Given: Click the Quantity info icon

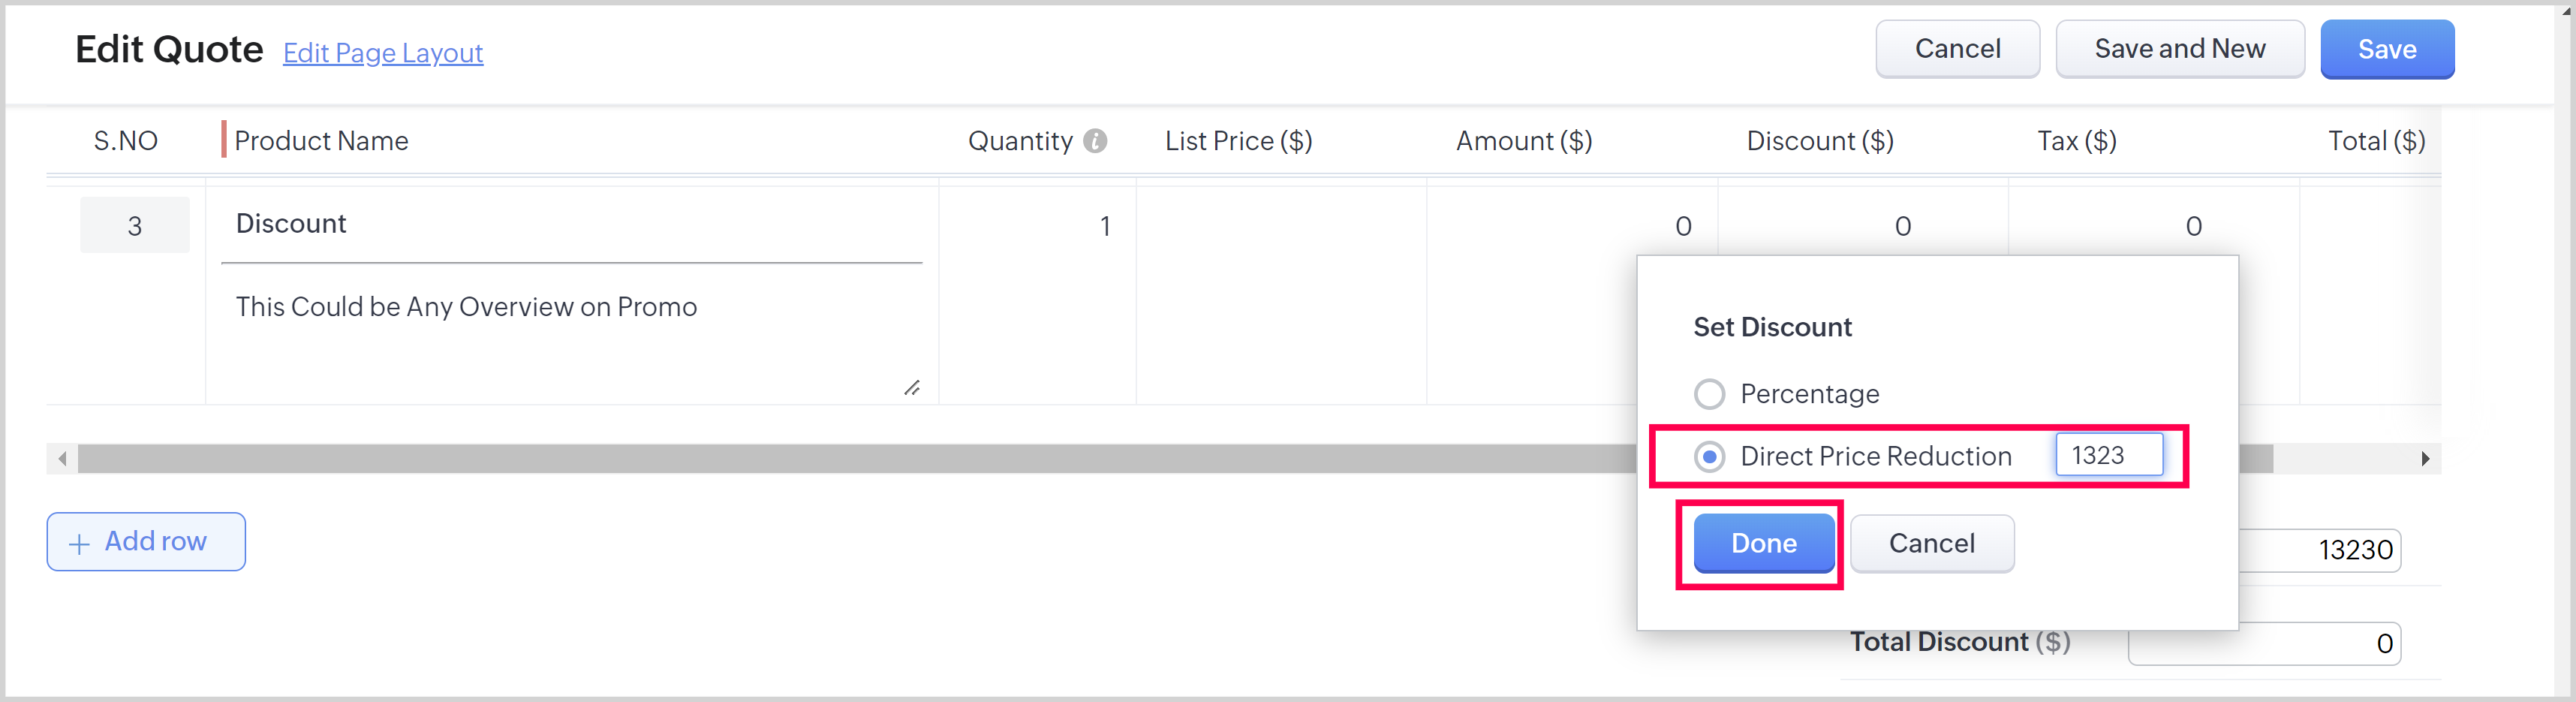Looking at the screenshot, I should tap(1095, 141).
